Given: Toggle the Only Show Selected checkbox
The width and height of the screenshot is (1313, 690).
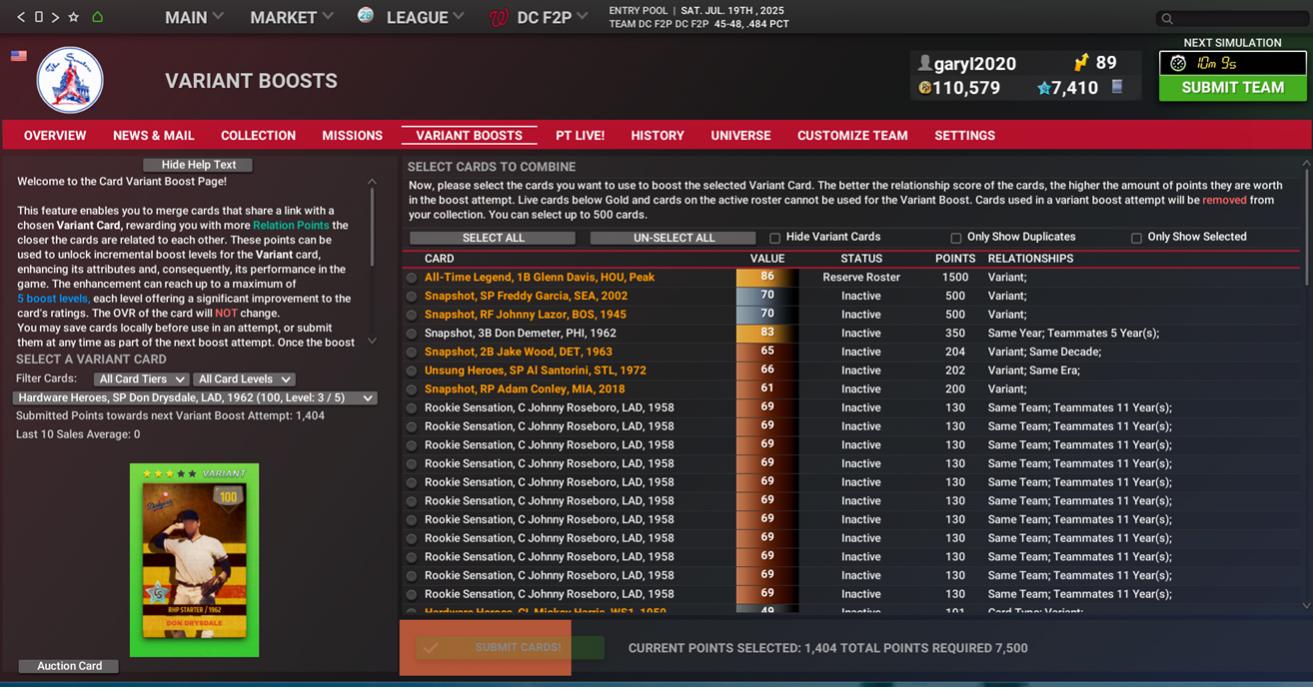Looking at the screenshot, I should coord(1136,238).
